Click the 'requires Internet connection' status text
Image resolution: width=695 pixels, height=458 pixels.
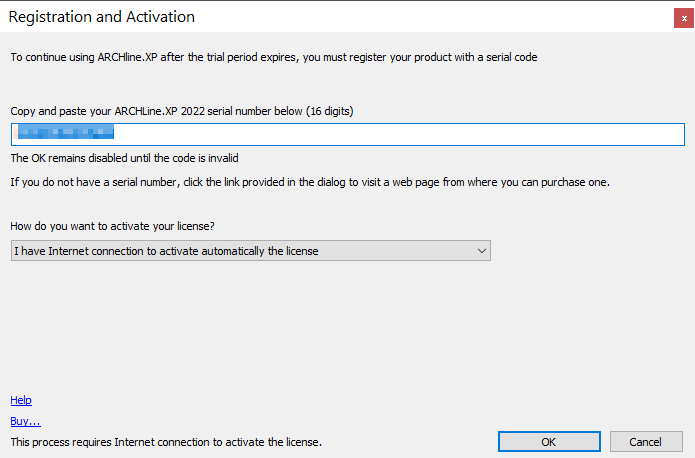coord(166,441)
